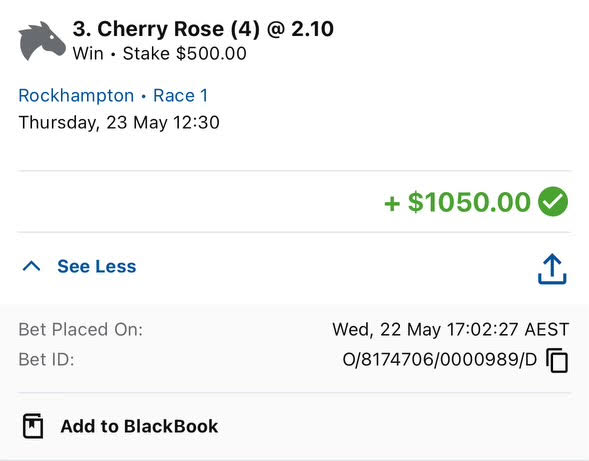The height and width of the screenshot is (461, 589).
Task: Select Add to BlackBook
Action: [139, 426]
